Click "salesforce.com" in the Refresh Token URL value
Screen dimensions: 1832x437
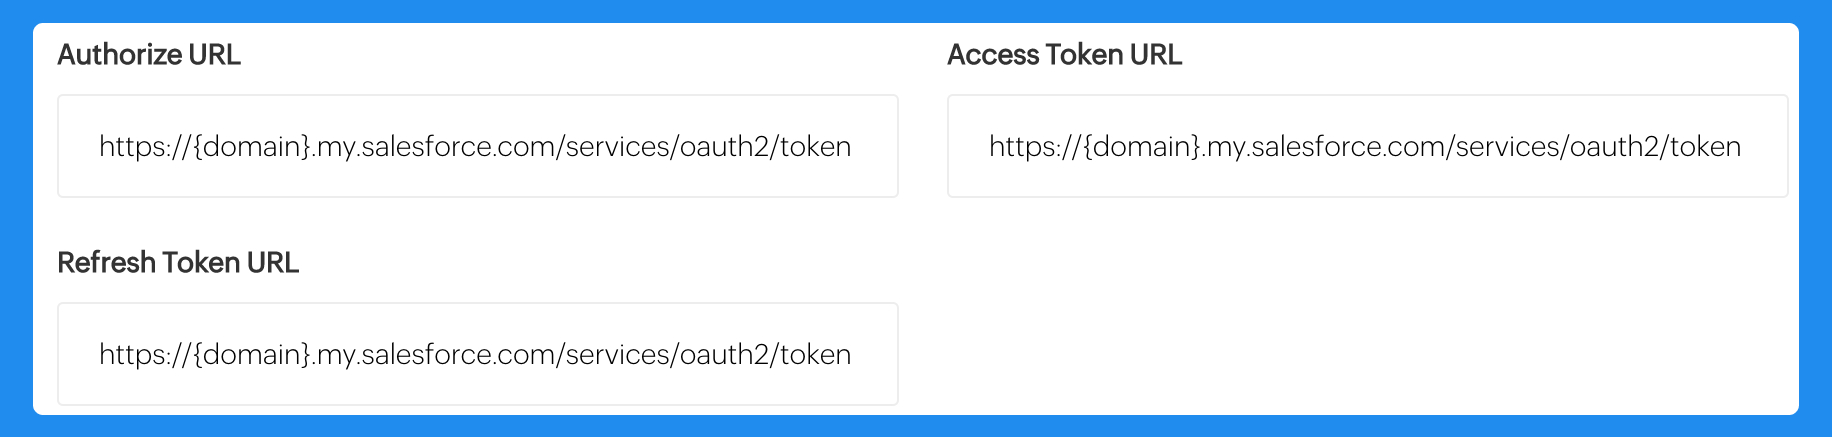click(x=459, y=355)
